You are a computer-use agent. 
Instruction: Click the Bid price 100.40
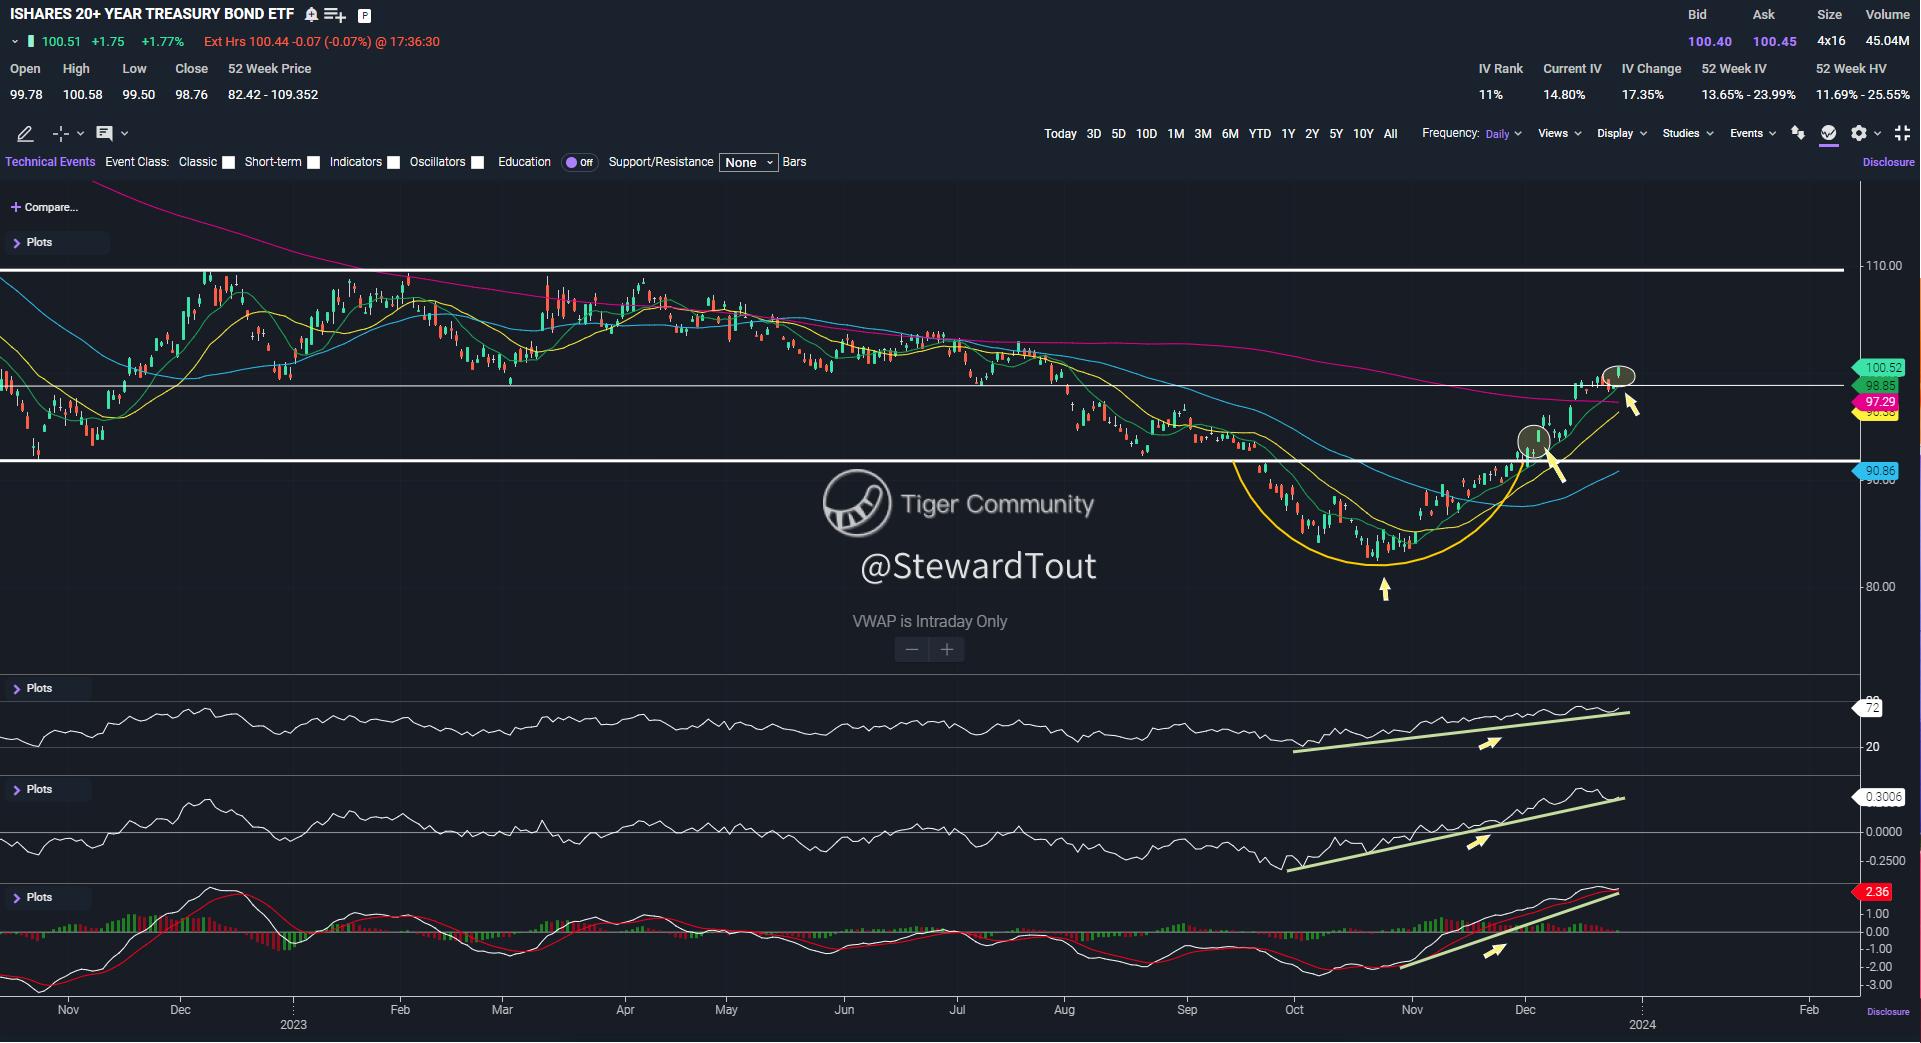pyautogui.click(x=1710, y=42)
